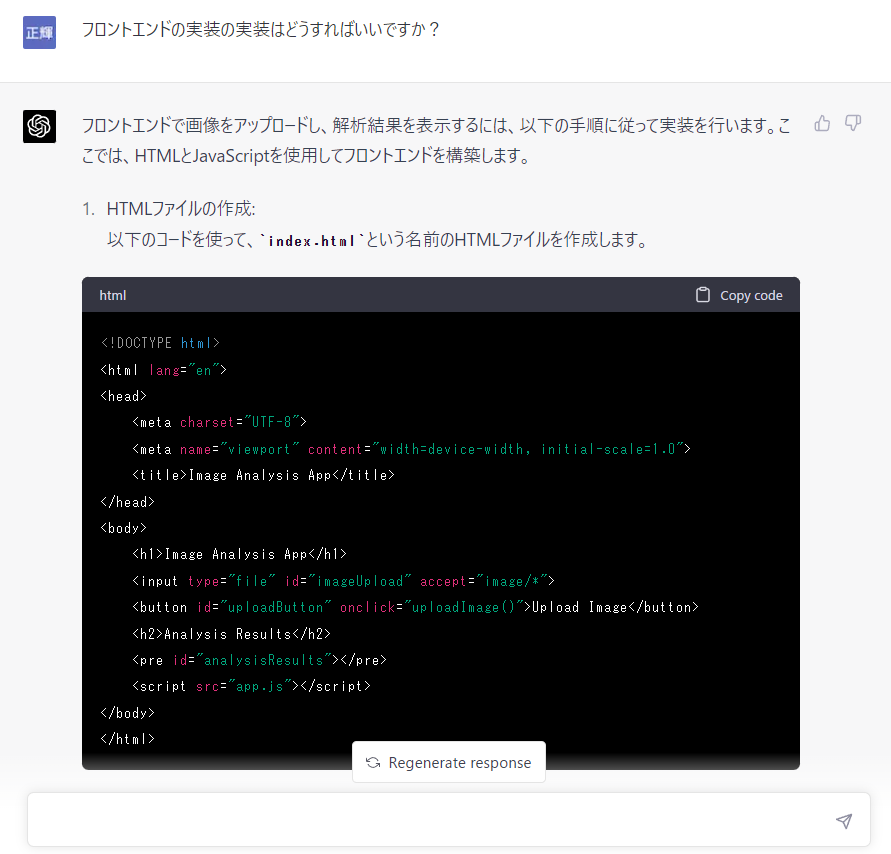
Task: Click the <title>Image Analysis App</title> line
Action: pyautogui.click(x=263, y=475)
